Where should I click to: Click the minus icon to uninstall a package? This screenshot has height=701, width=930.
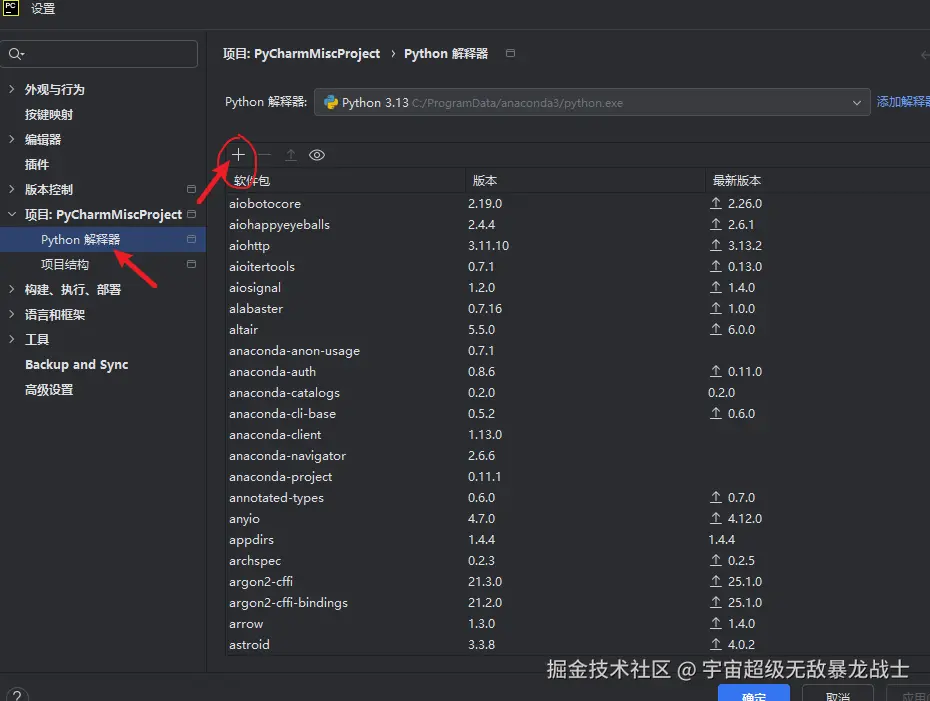point(265,155)
